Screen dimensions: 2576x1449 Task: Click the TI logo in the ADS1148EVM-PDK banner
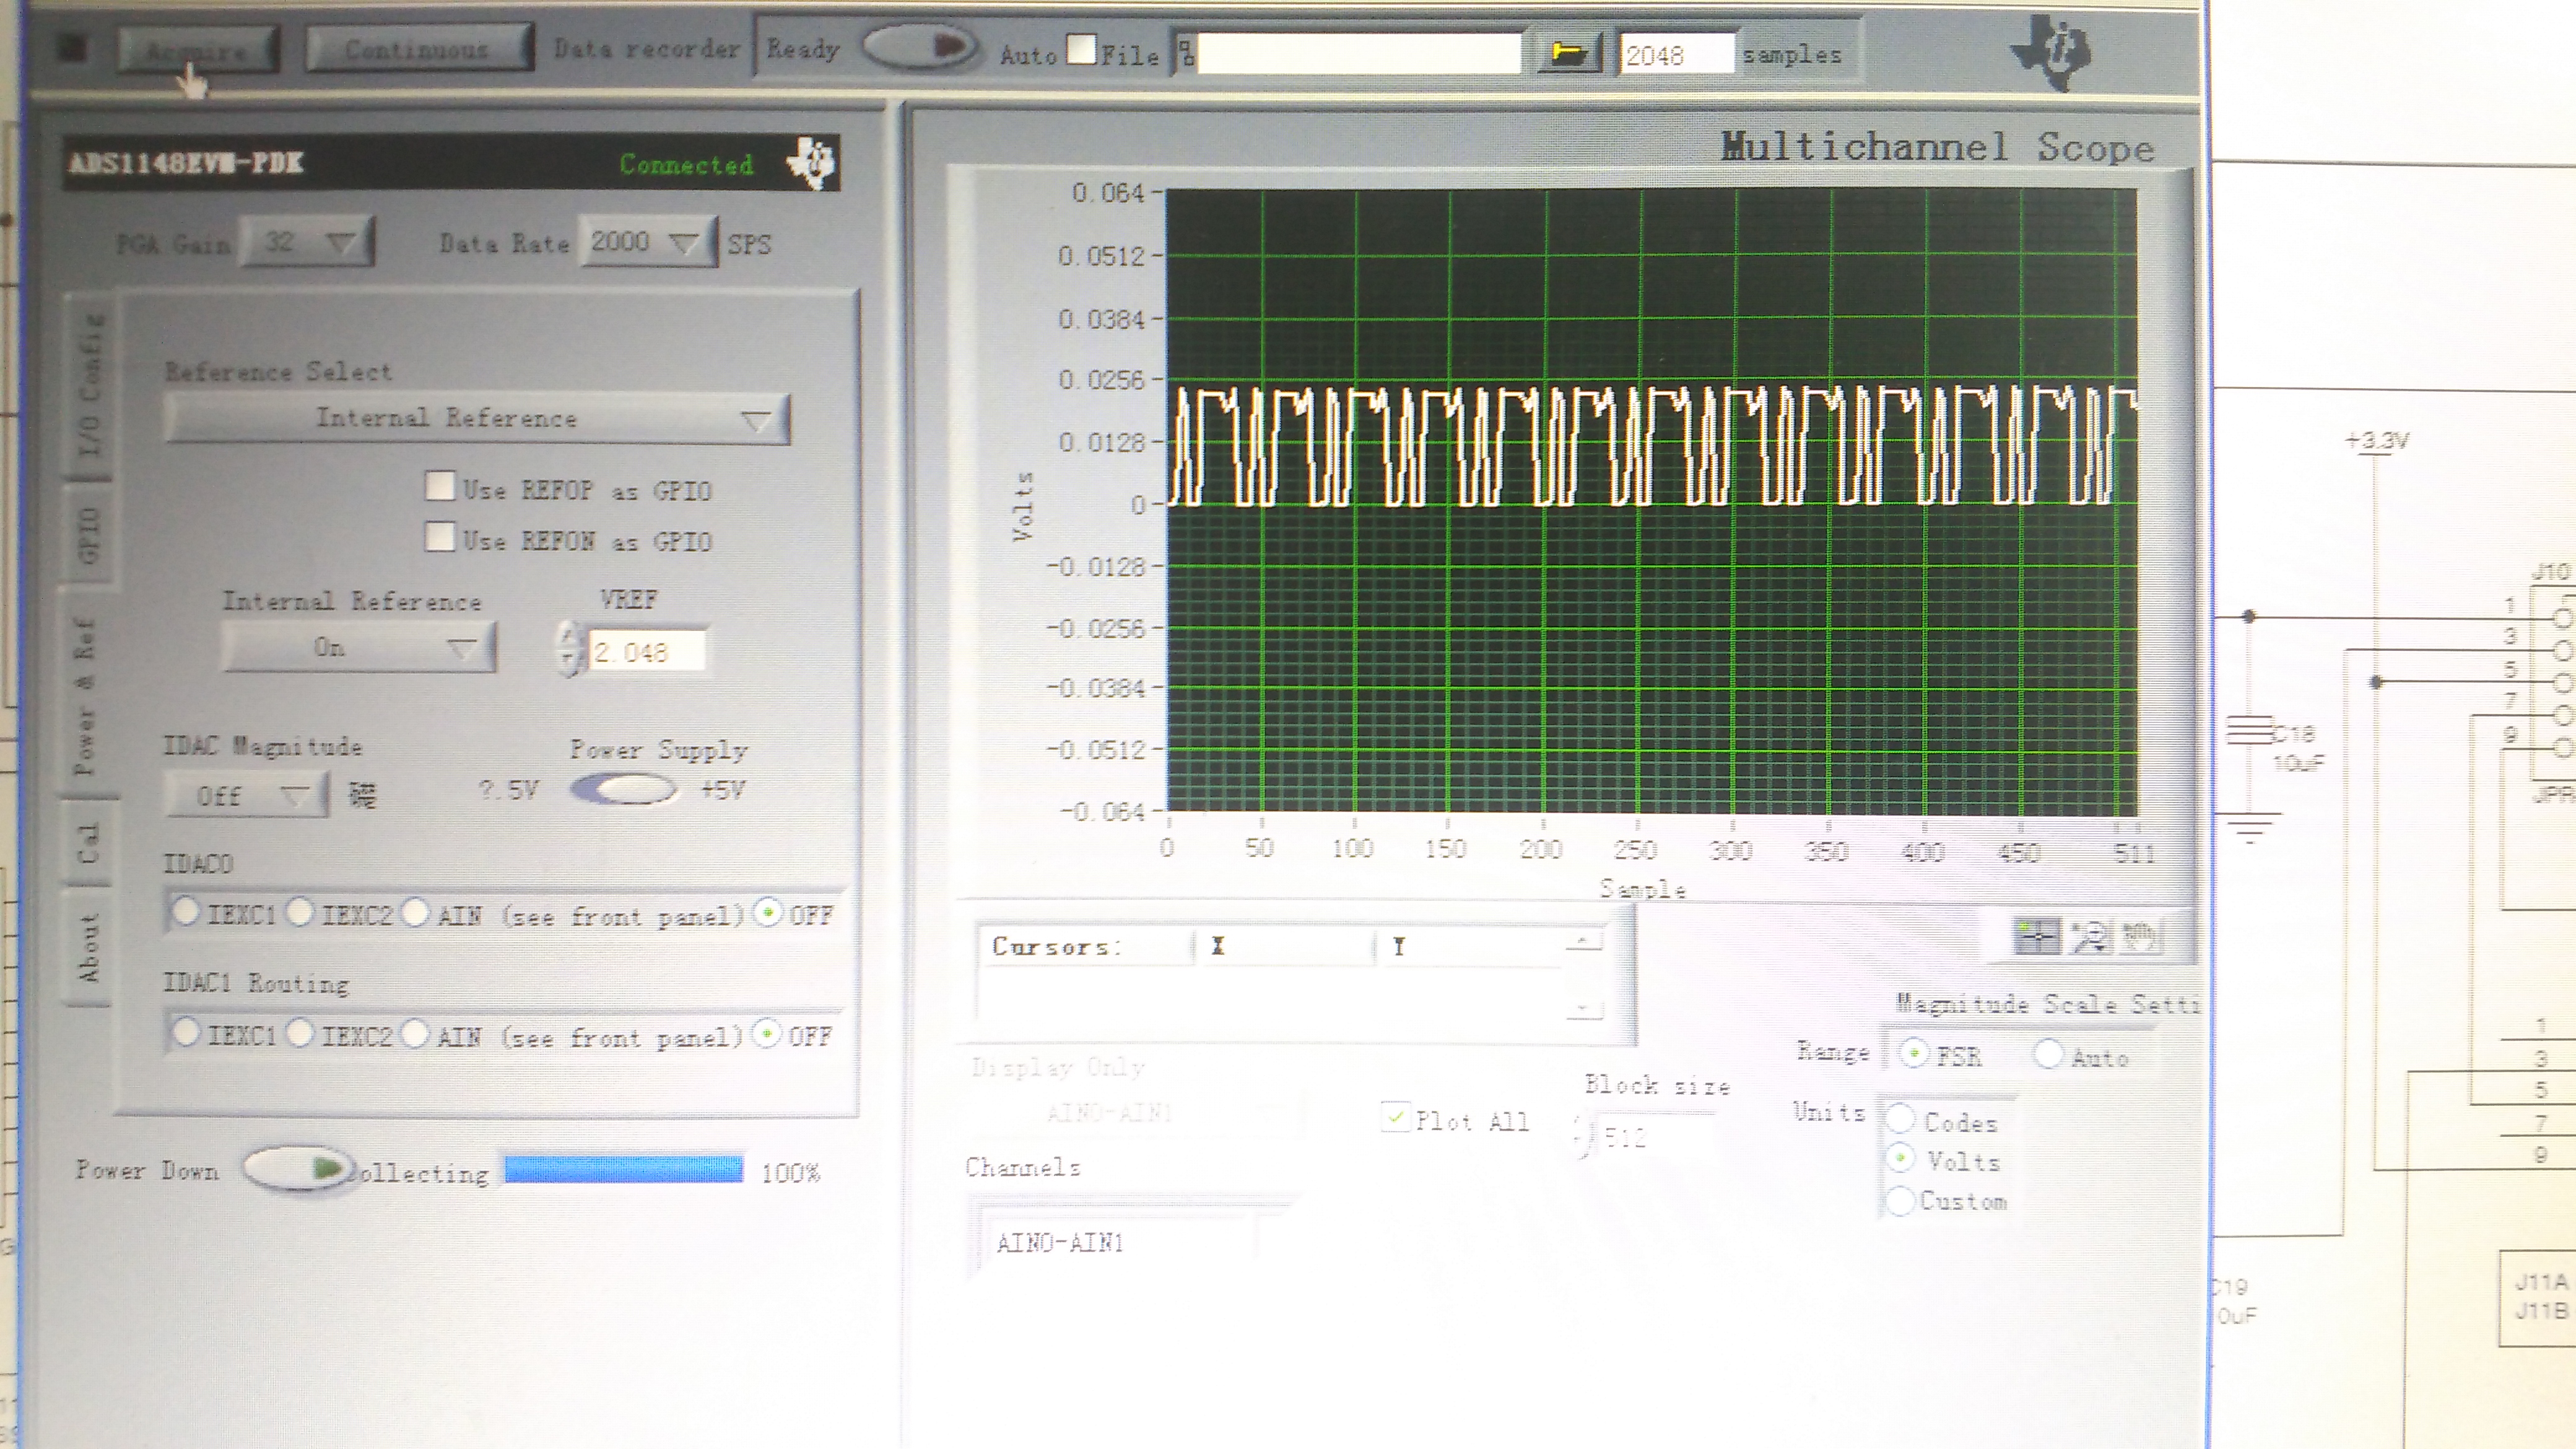811,162
